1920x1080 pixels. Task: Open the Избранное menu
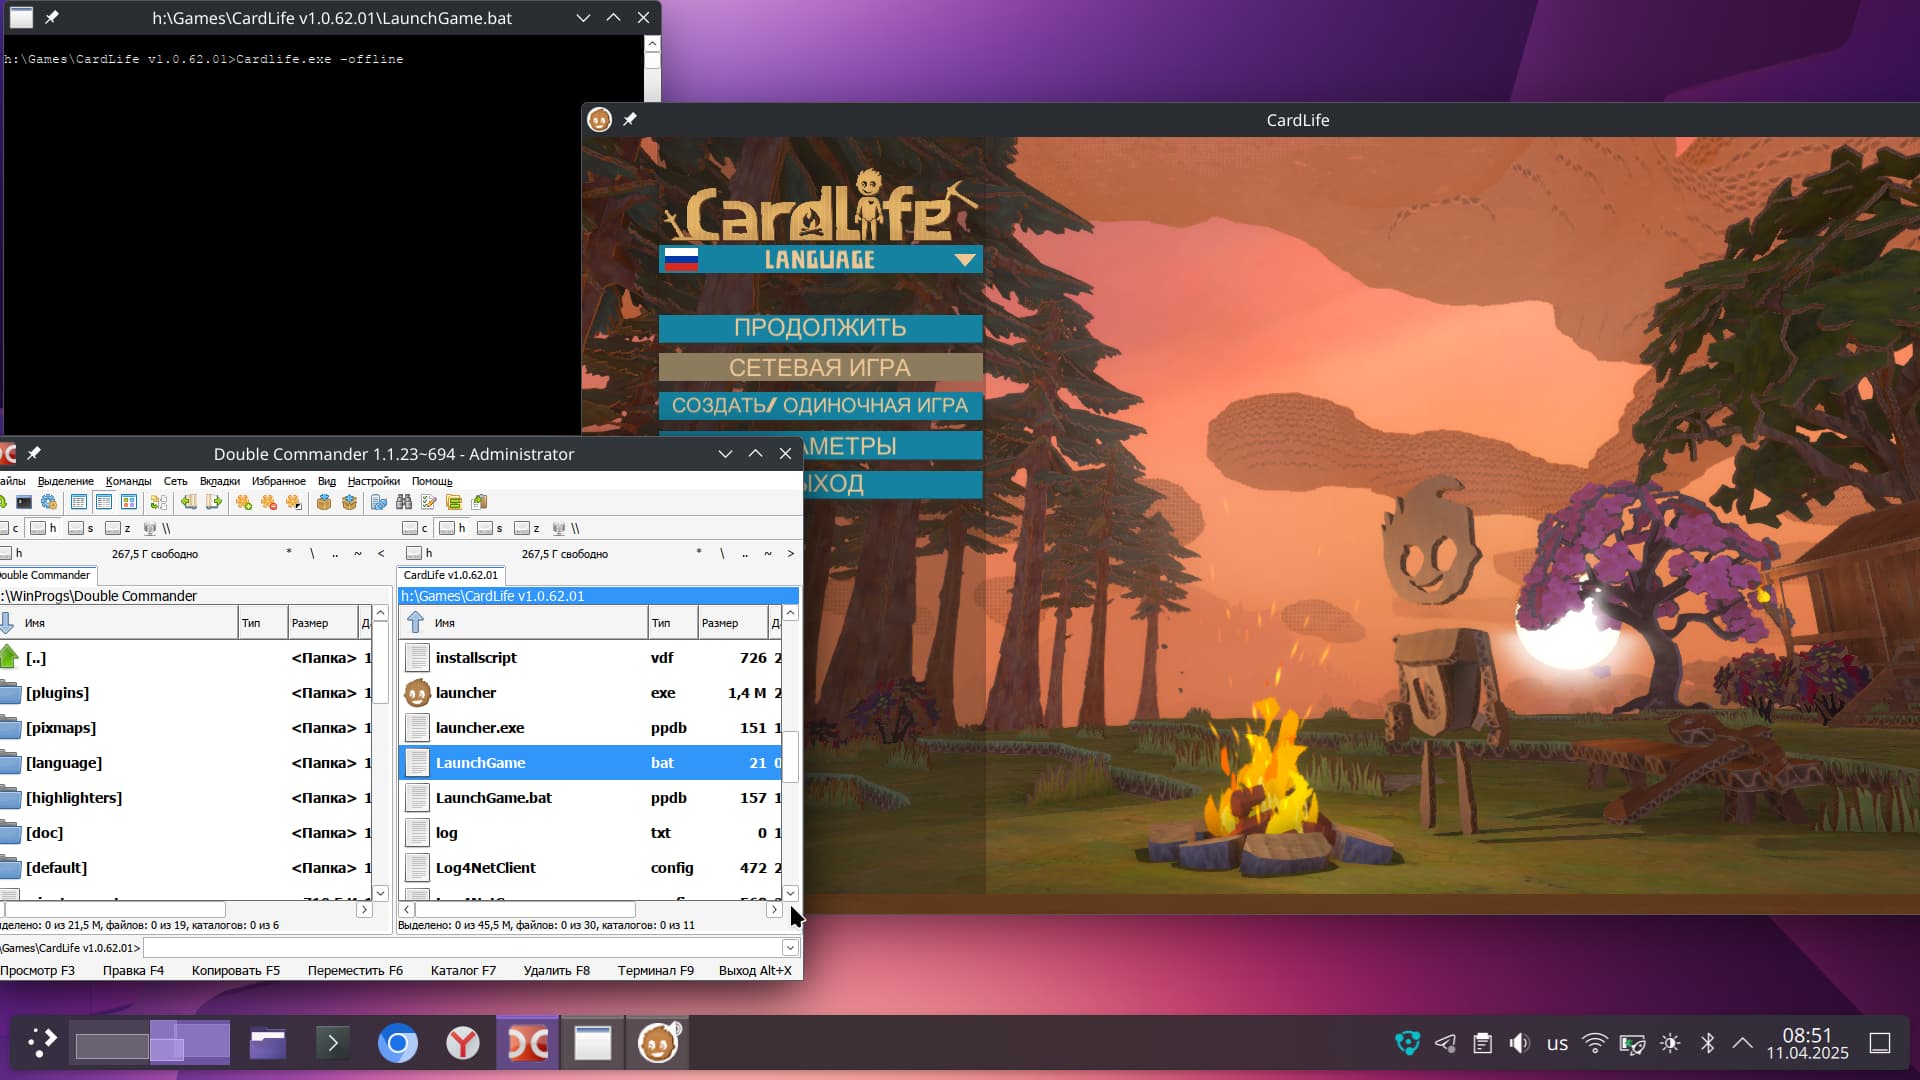point(278,481)
